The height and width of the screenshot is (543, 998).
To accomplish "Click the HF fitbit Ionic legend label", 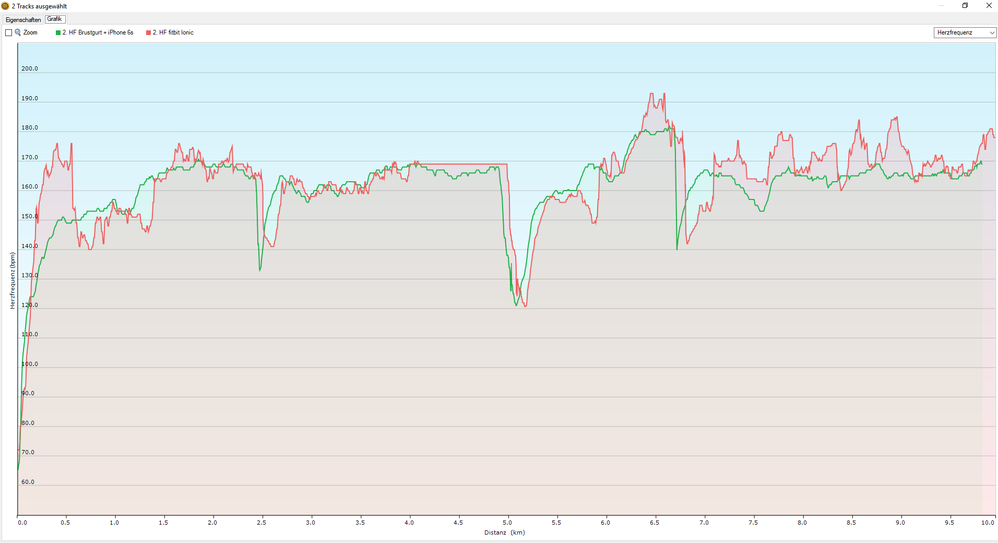I will (174, 33).
